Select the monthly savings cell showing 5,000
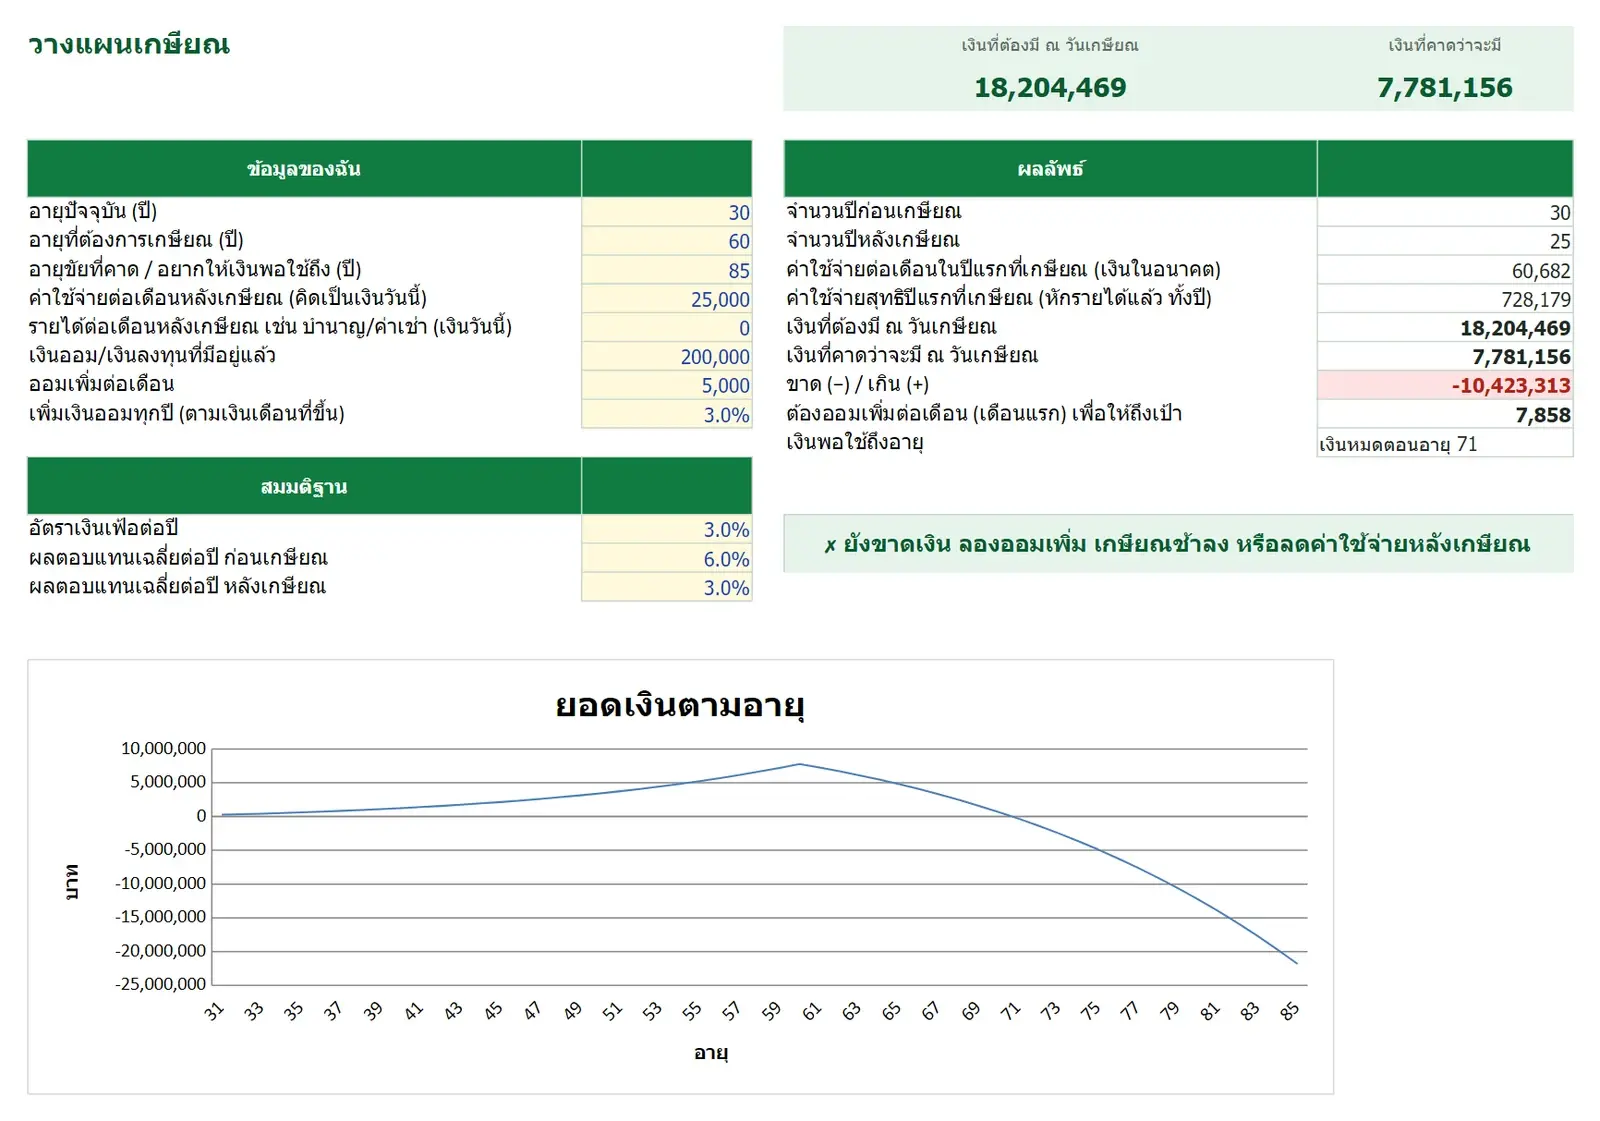1600x1121 pixels. coord(666,386)
